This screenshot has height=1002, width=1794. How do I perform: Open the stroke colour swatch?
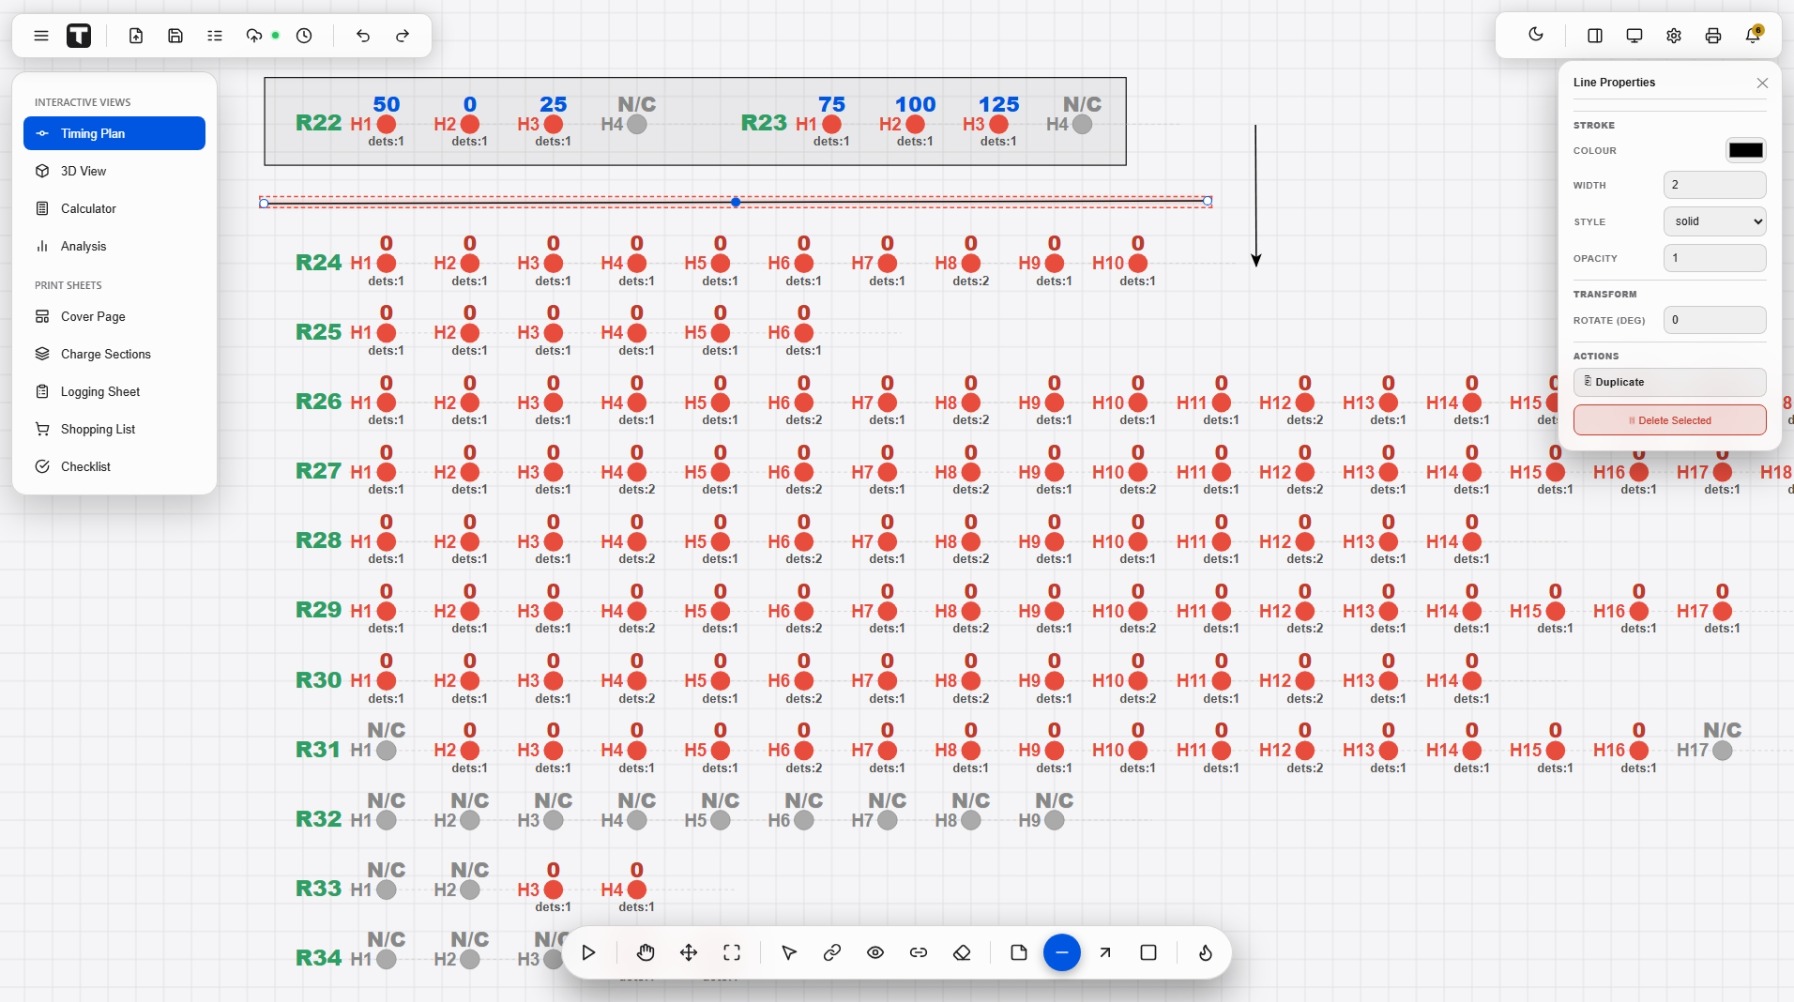(1746, 150)
